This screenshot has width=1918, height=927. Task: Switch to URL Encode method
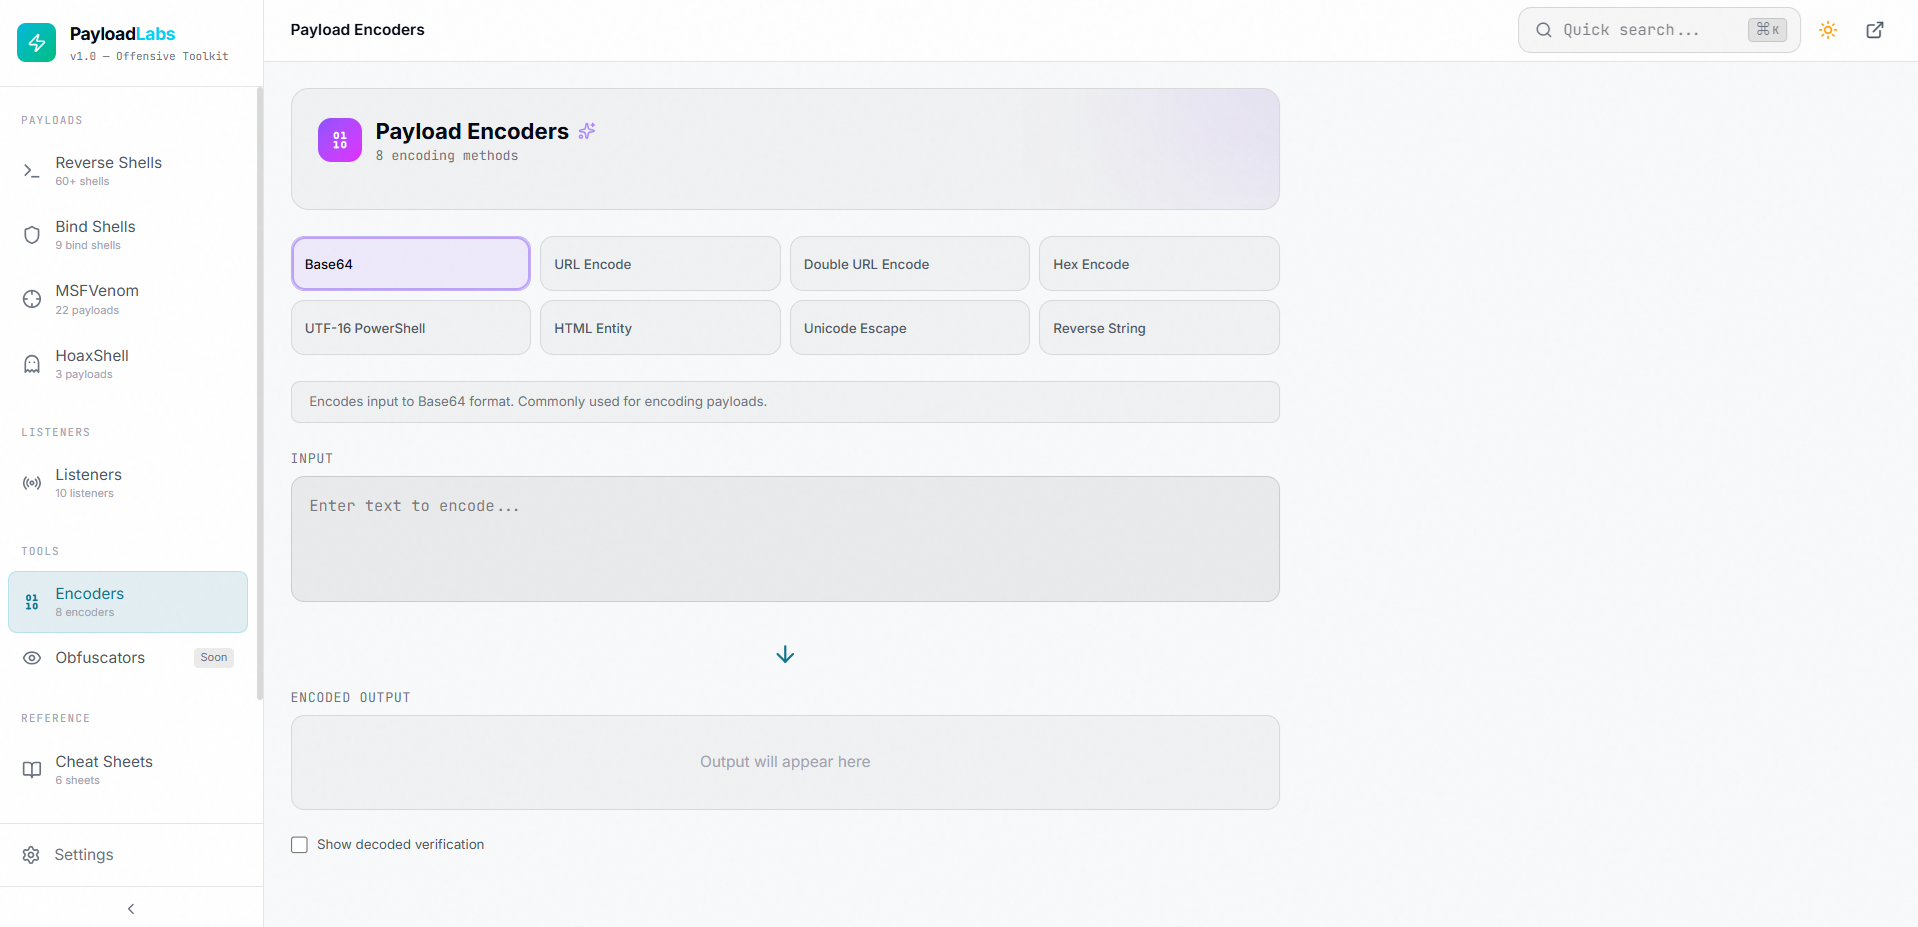click(x=660, y=264)
